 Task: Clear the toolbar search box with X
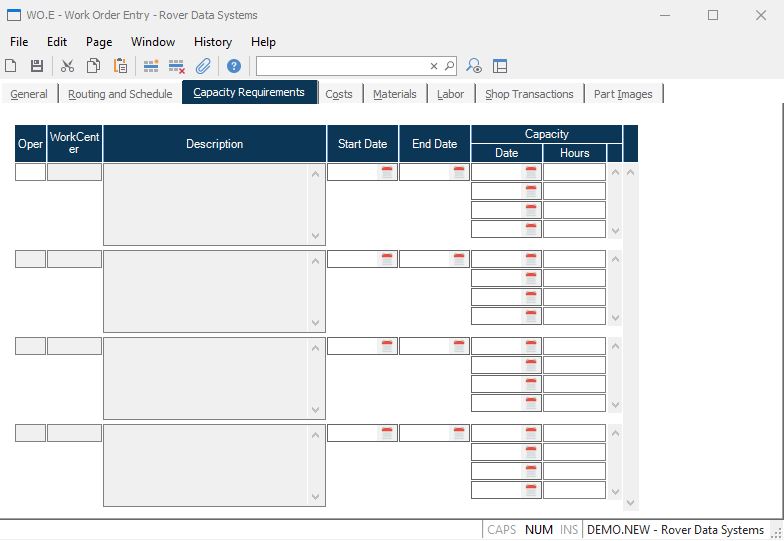coord(434,66)
